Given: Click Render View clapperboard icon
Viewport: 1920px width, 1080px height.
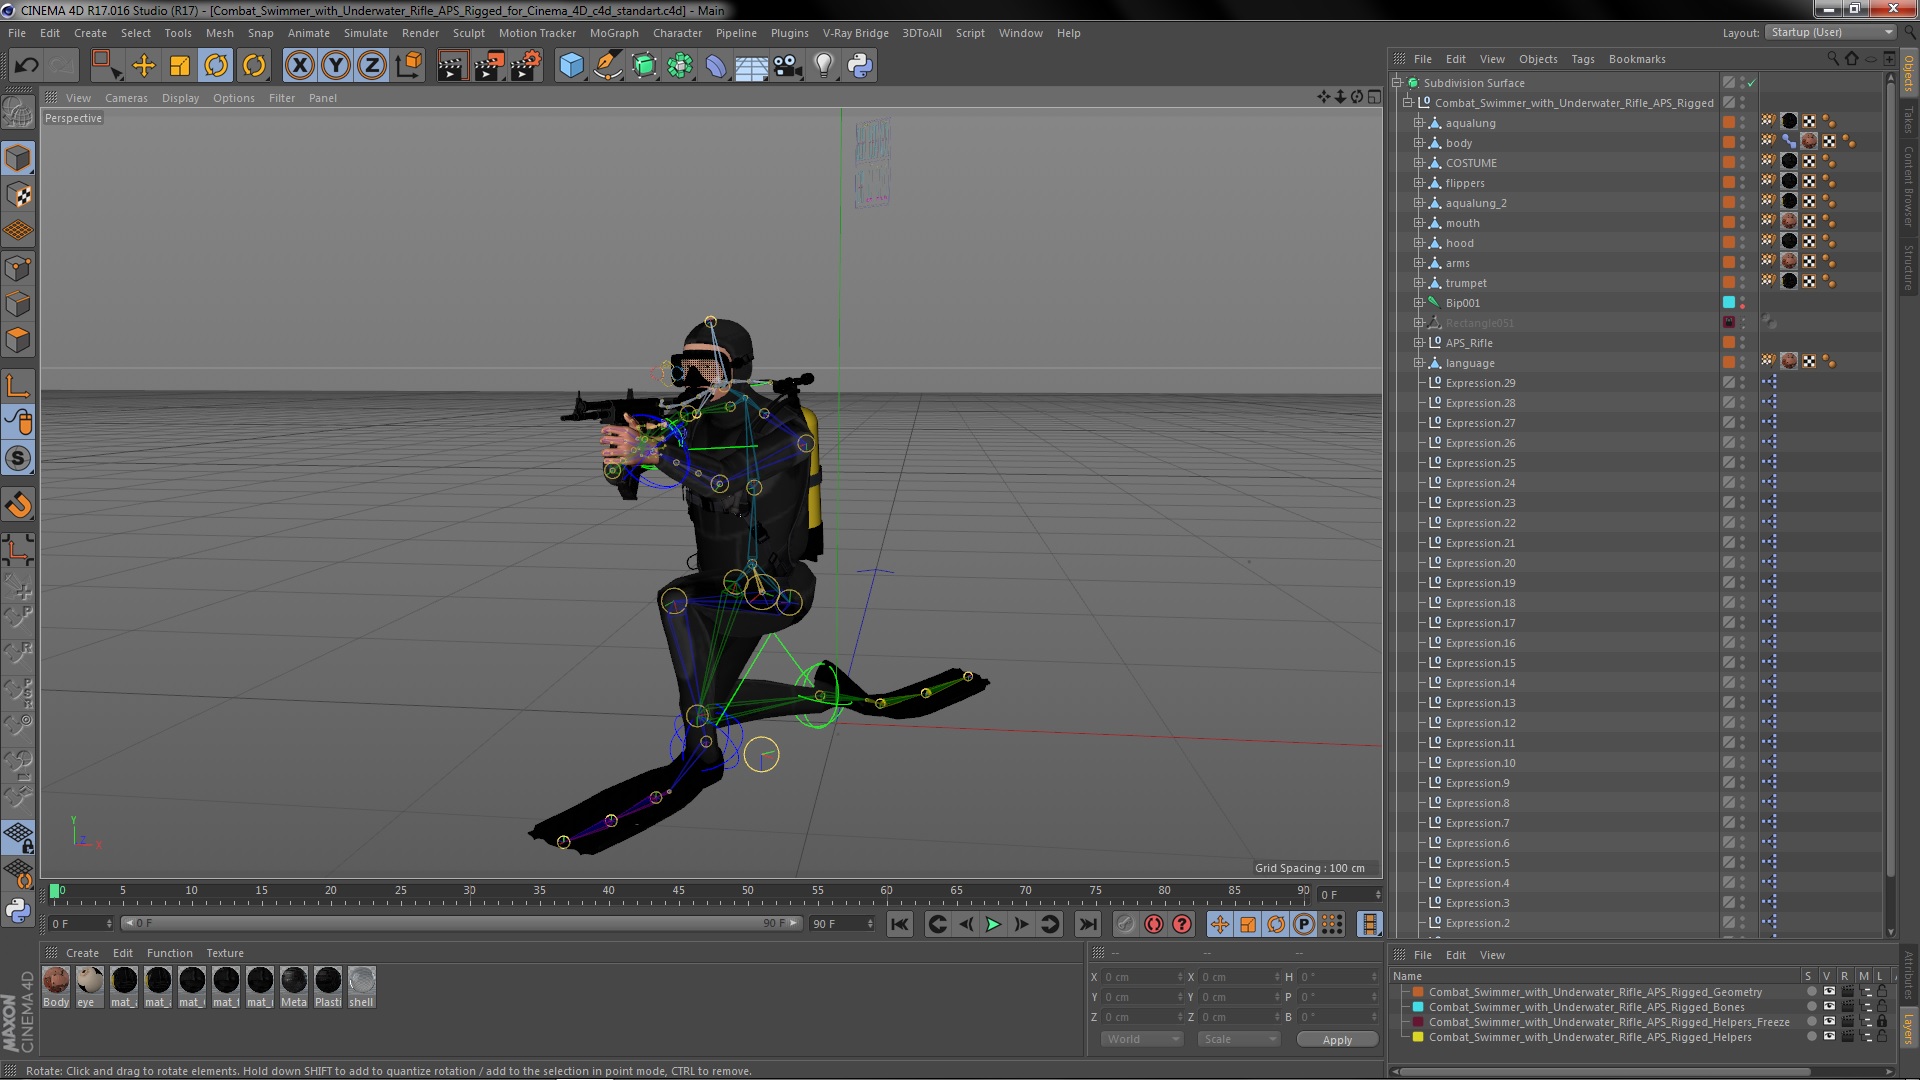Looking at the screenshot, I should coord(452,66).
